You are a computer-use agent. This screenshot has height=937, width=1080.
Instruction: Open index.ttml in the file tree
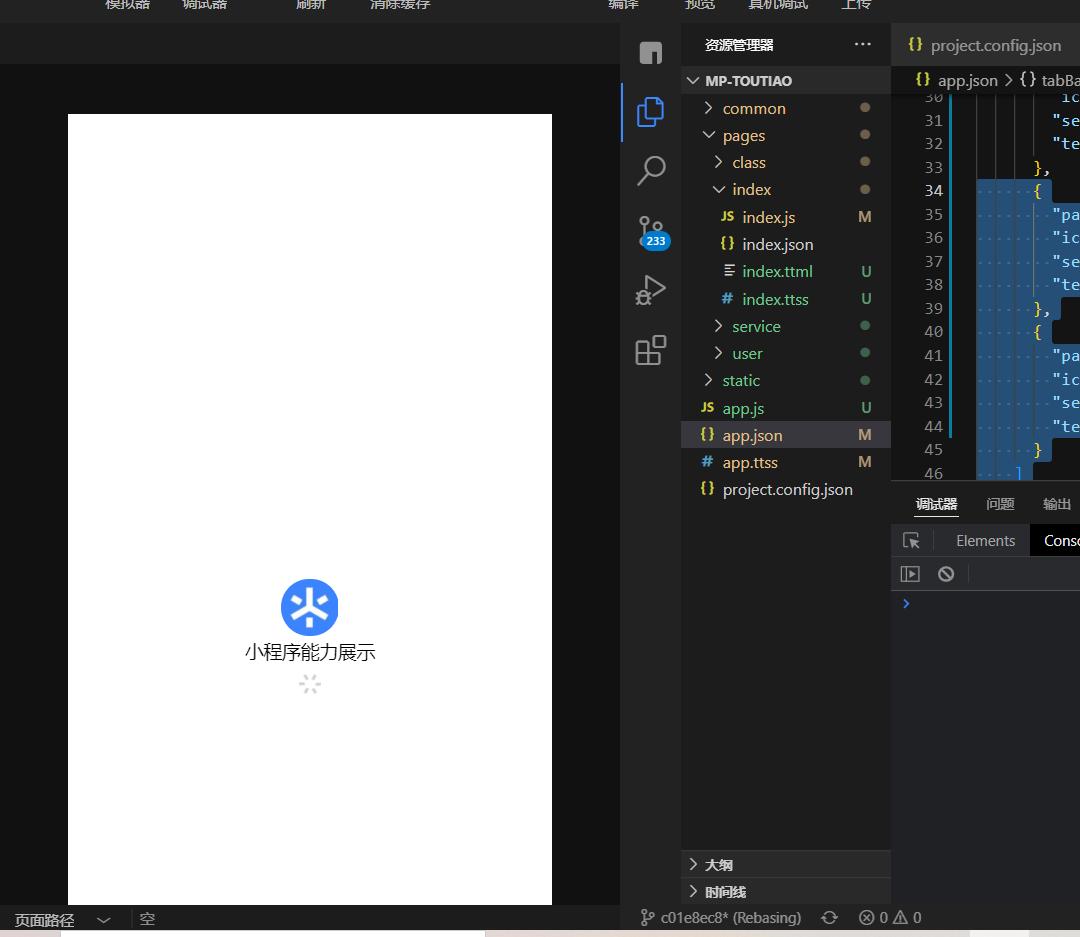(x=777, y=272)
